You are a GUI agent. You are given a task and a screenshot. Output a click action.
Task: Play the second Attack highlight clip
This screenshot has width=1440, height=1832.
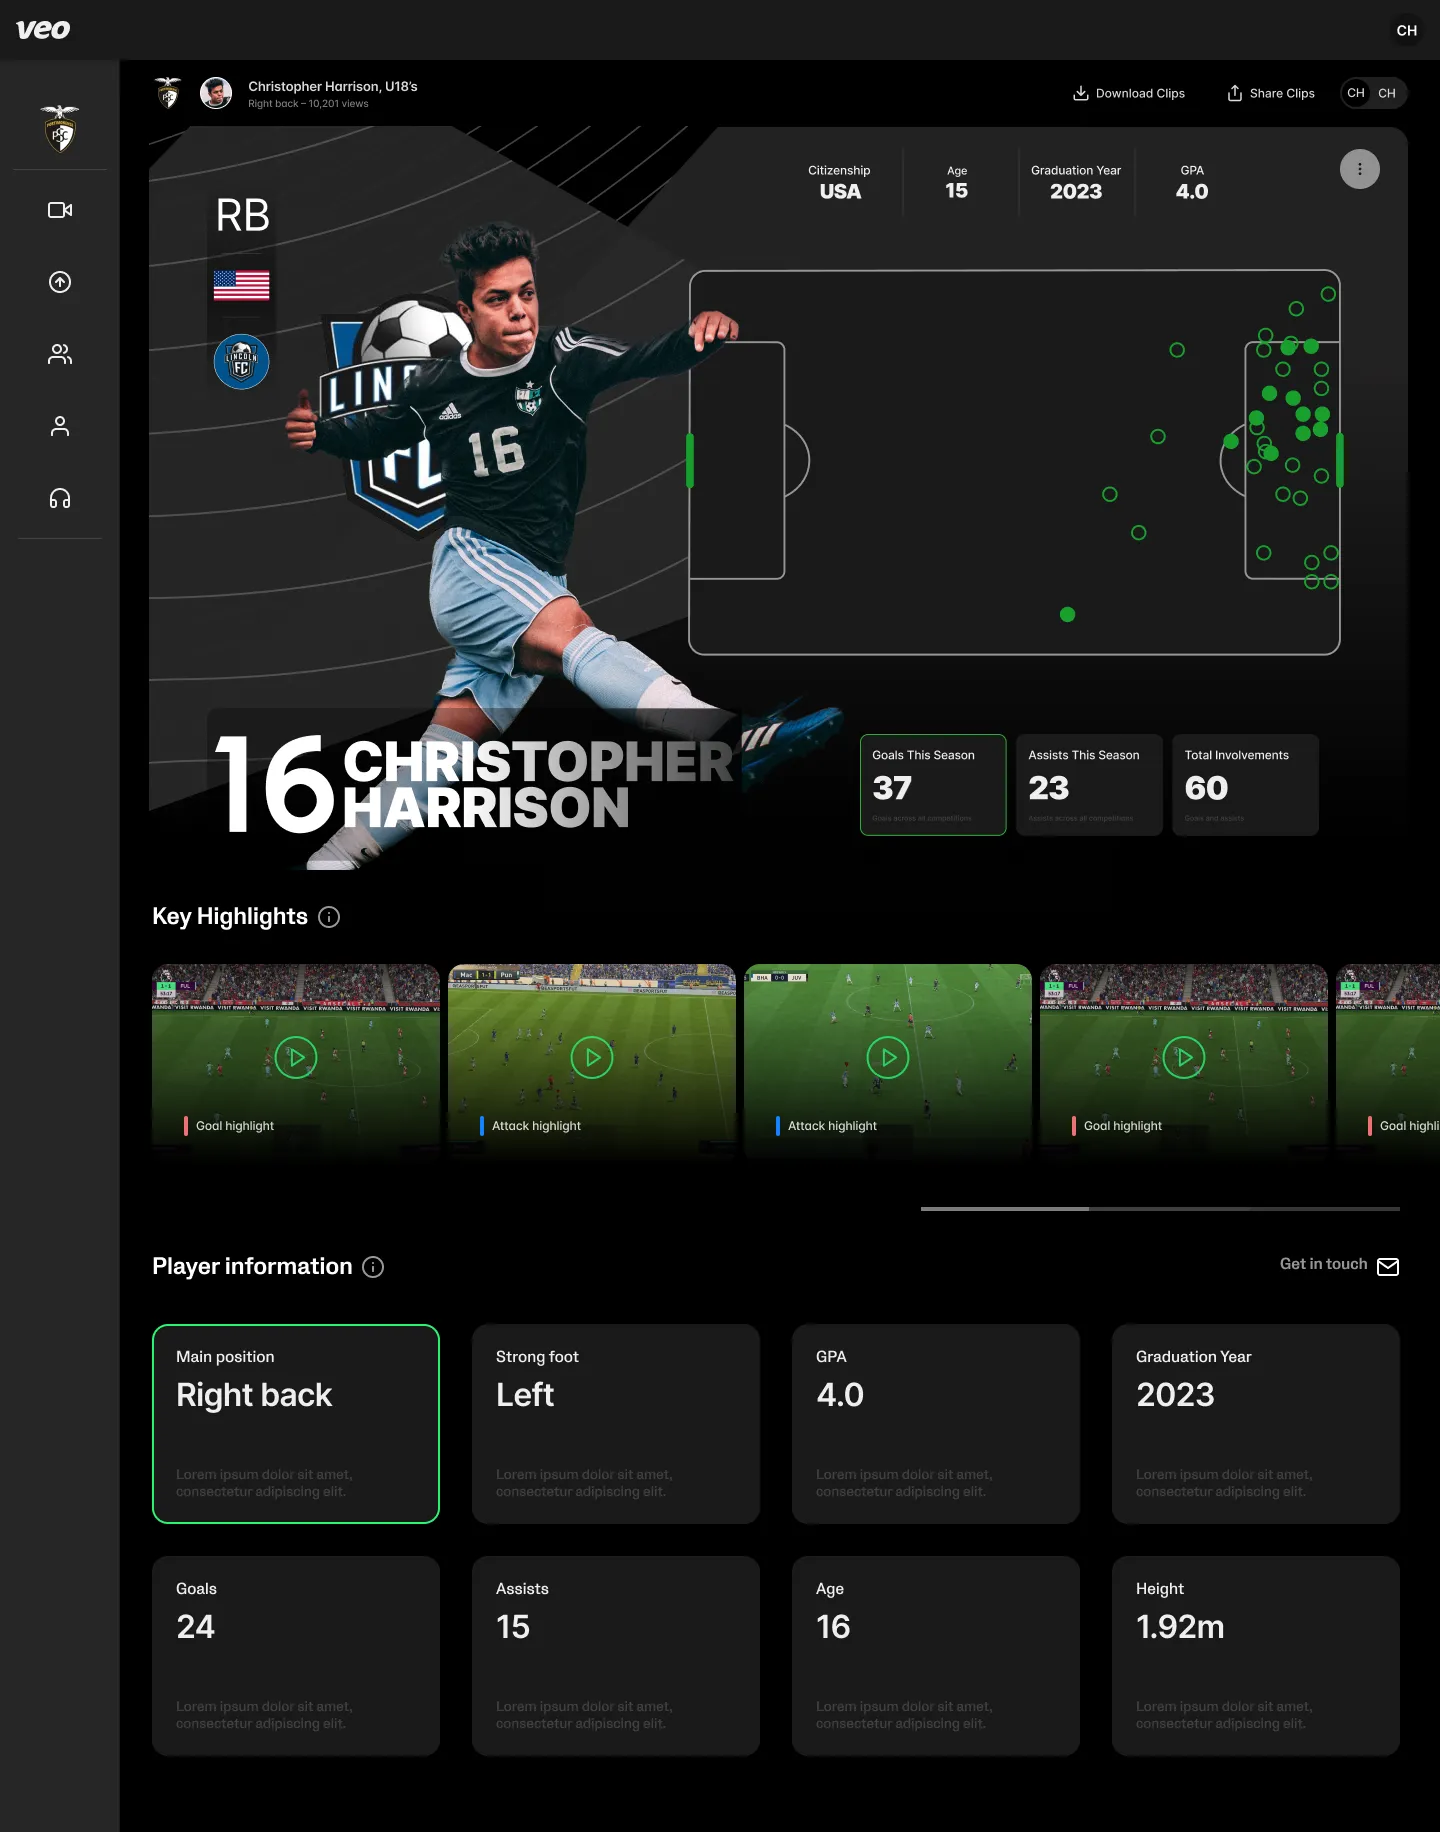(x=888, y=1057)
